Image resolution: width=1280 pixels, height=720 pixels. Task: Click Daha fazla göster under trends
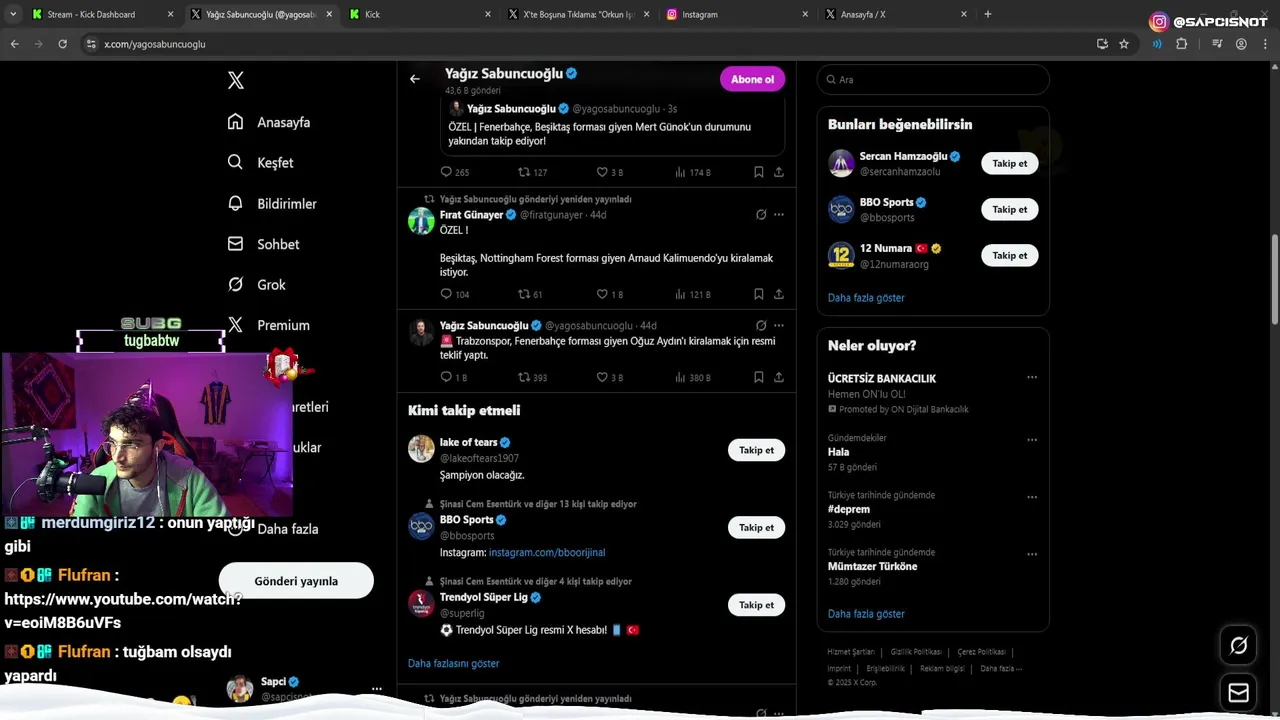pyautogui.click(x=866, y=614)
